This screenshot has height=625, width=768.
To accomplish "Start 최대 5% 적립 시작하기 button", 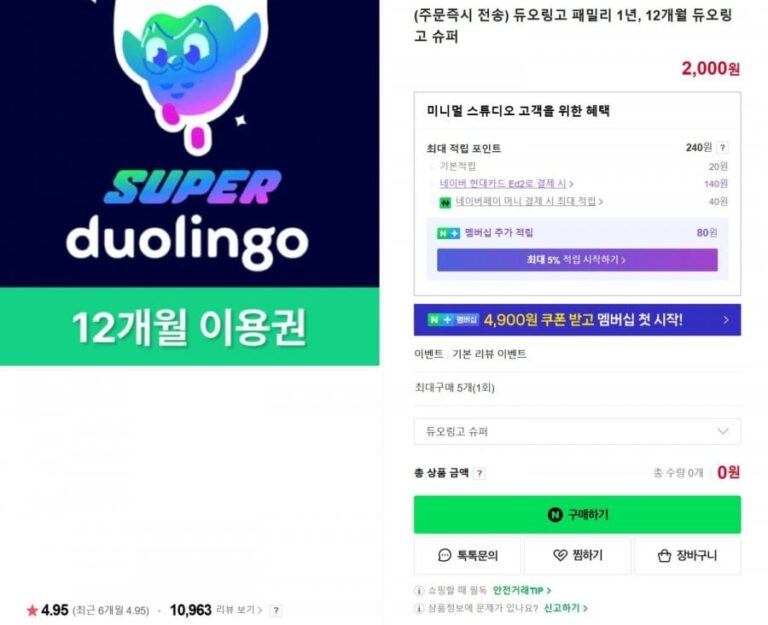I will [577, 260].
